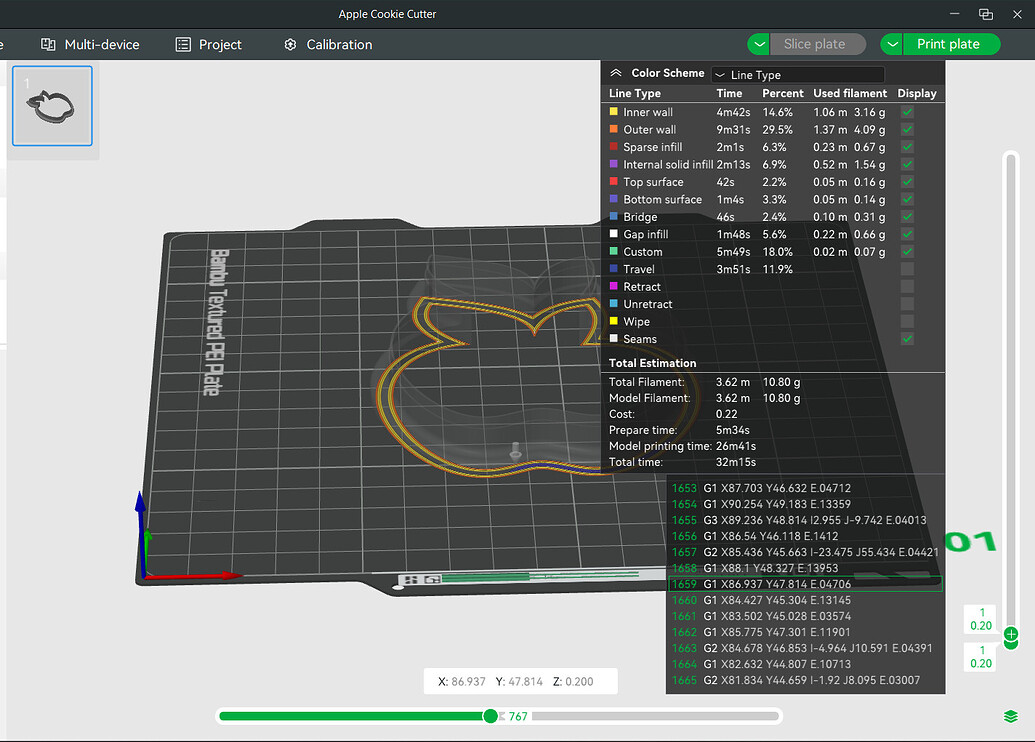1035x742 pixels.
Task: Click the layers stack icon at bottom right
Action: (1011, 716)
